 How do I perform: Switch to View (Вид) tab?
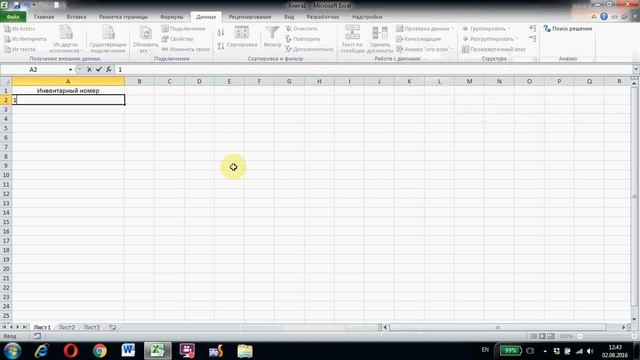coord(289,17)
